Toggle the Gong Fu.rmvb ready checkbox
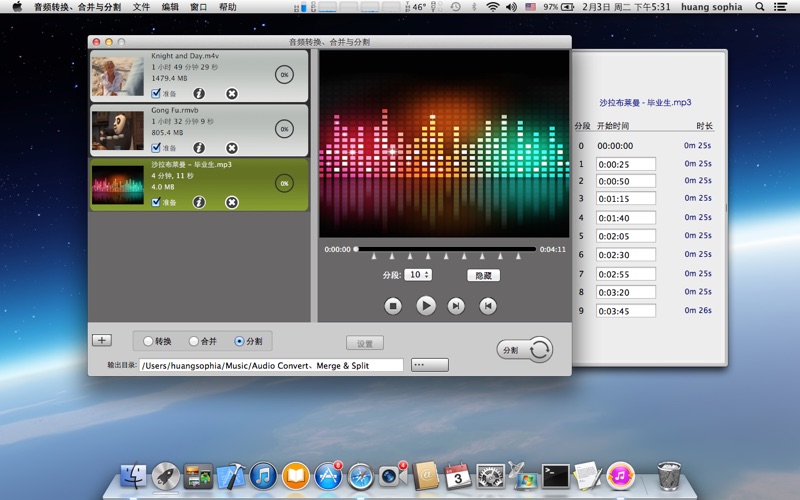The image size is (800, 500). (156, 148)
